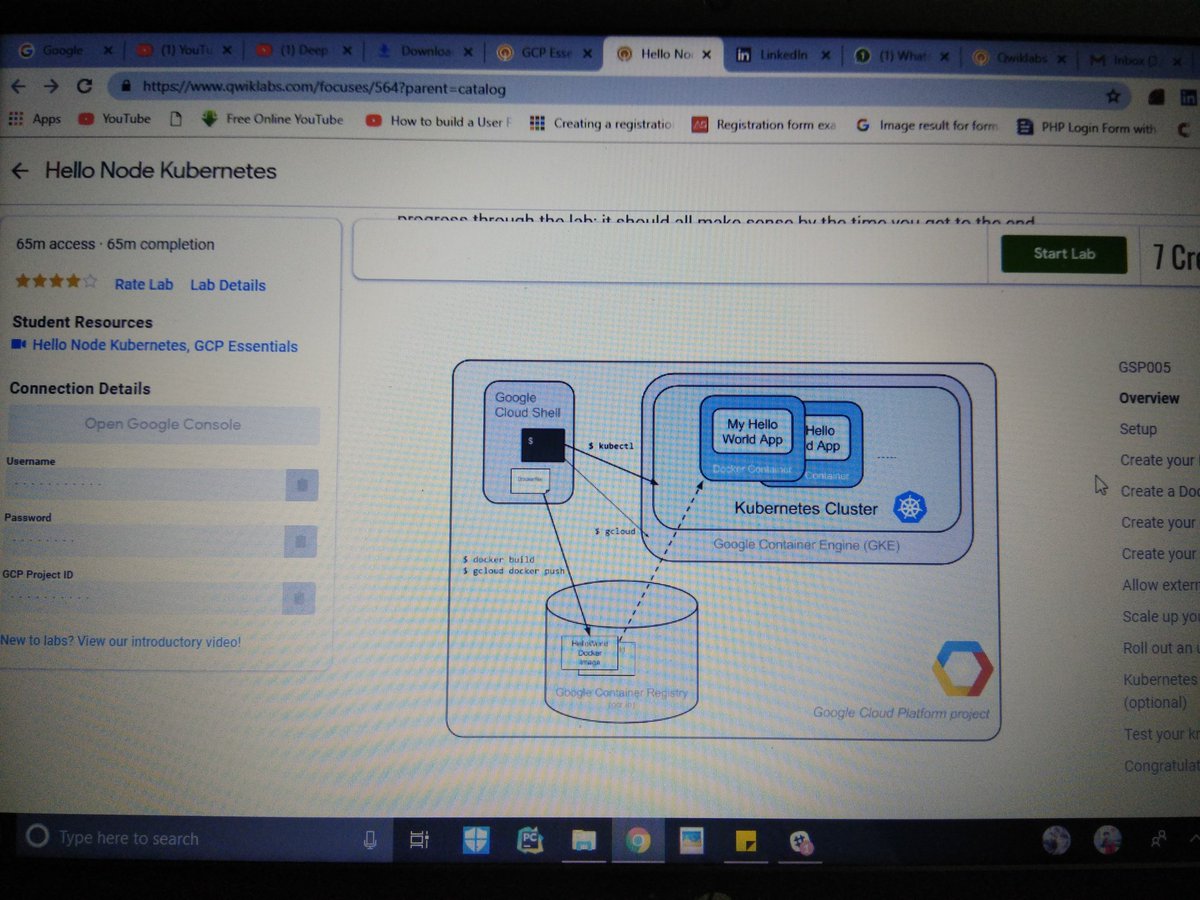Image resolution: width=1200 pixels, height=900 pixels.
Task: Open the Image result for form bookmark
Action: 927,126
